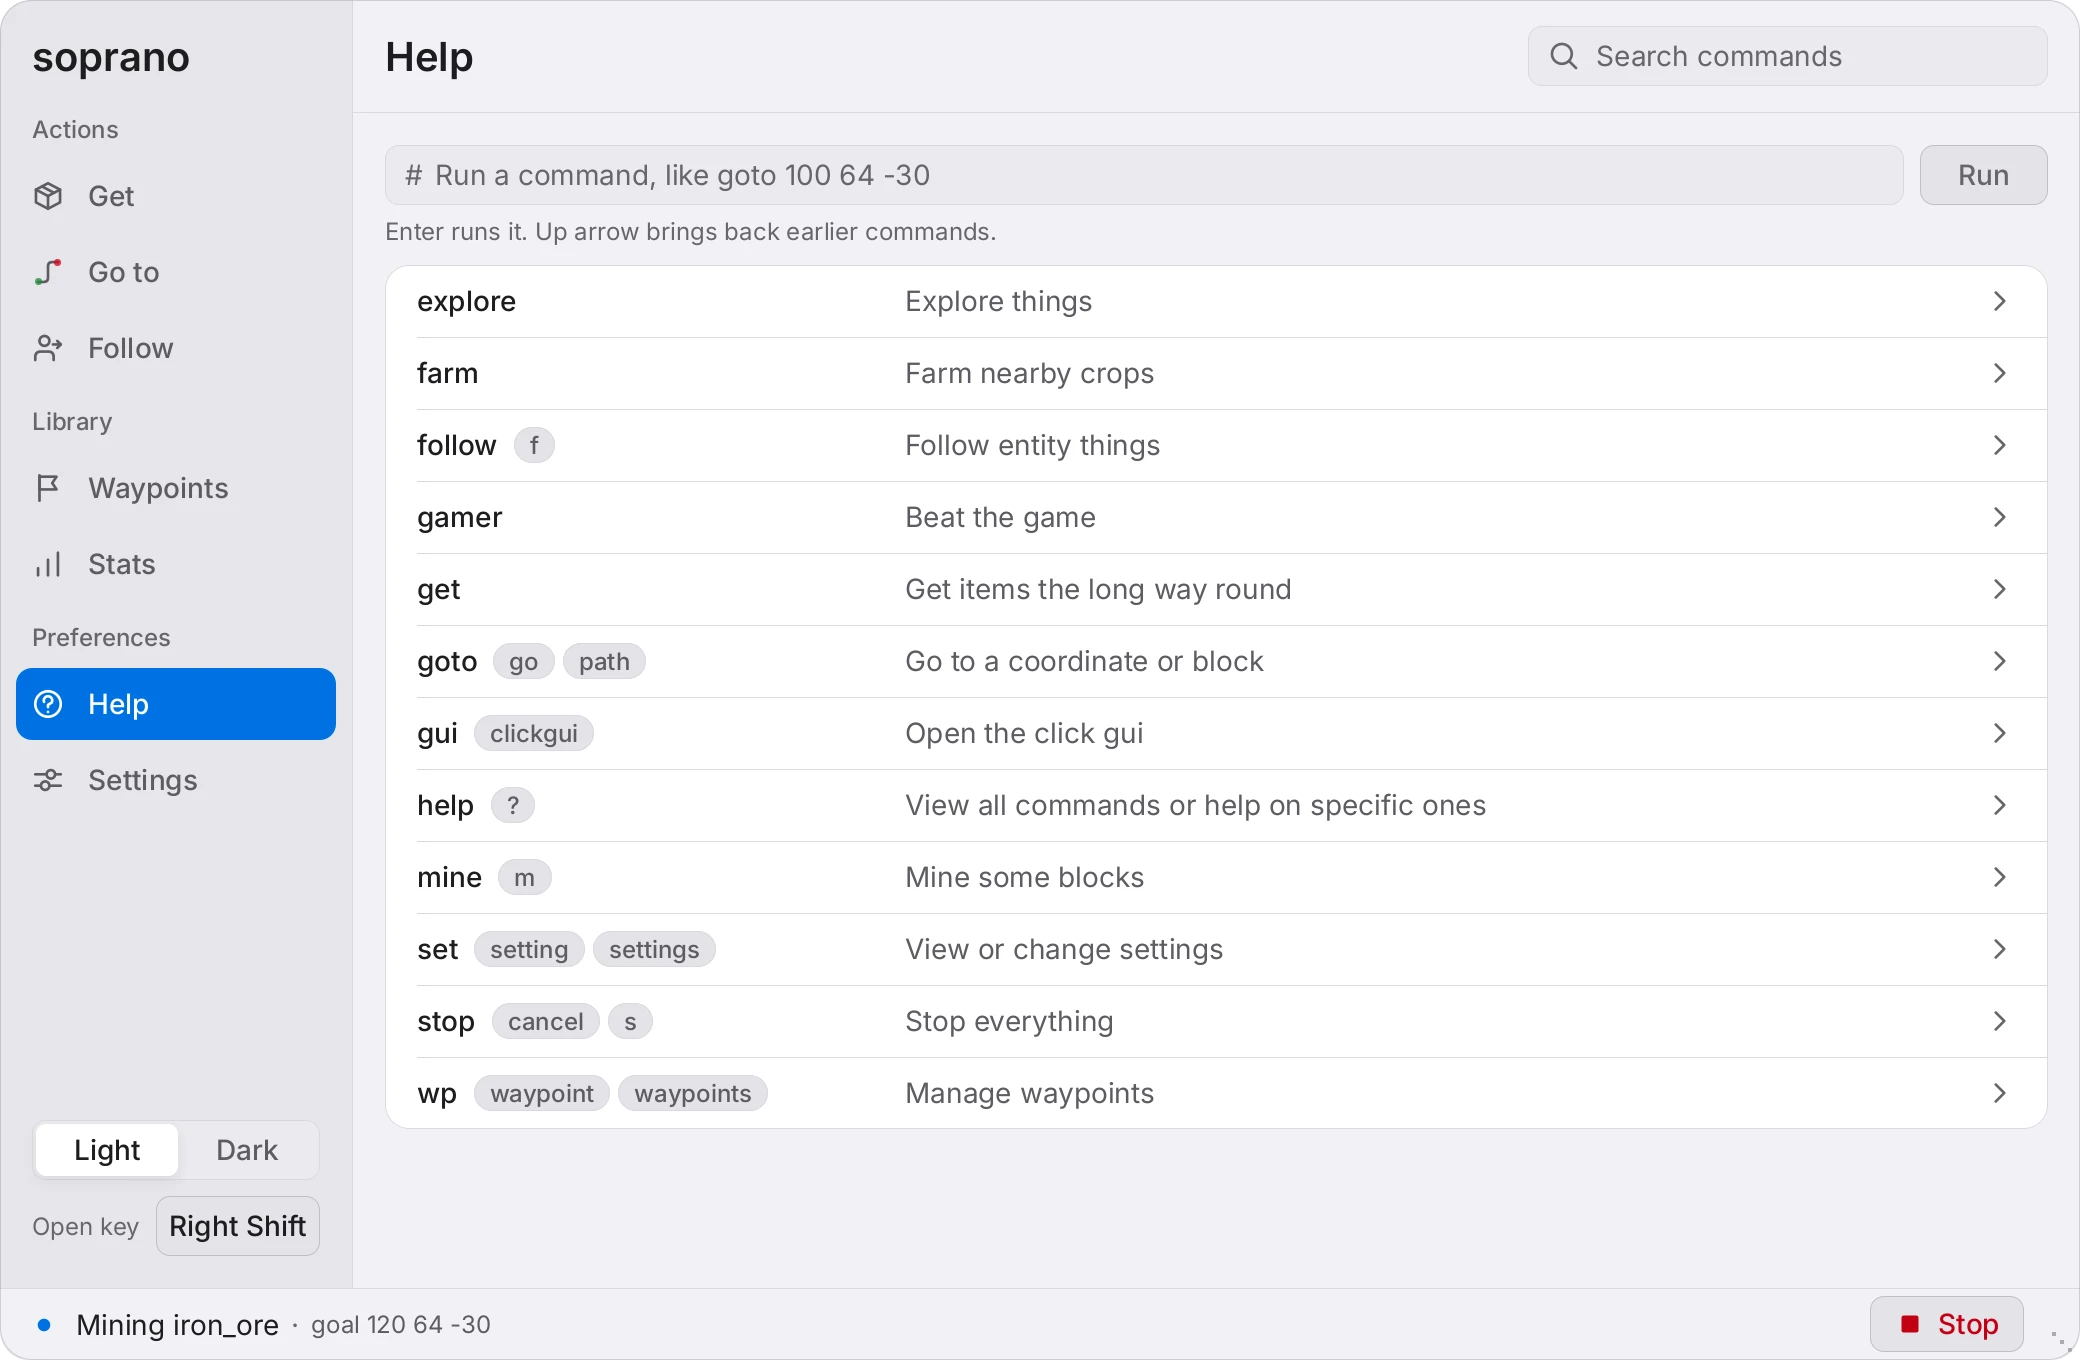Focus the Run a command input
The height and width of the screenshot is (1360, 2080).
(x=1144, y=175)
